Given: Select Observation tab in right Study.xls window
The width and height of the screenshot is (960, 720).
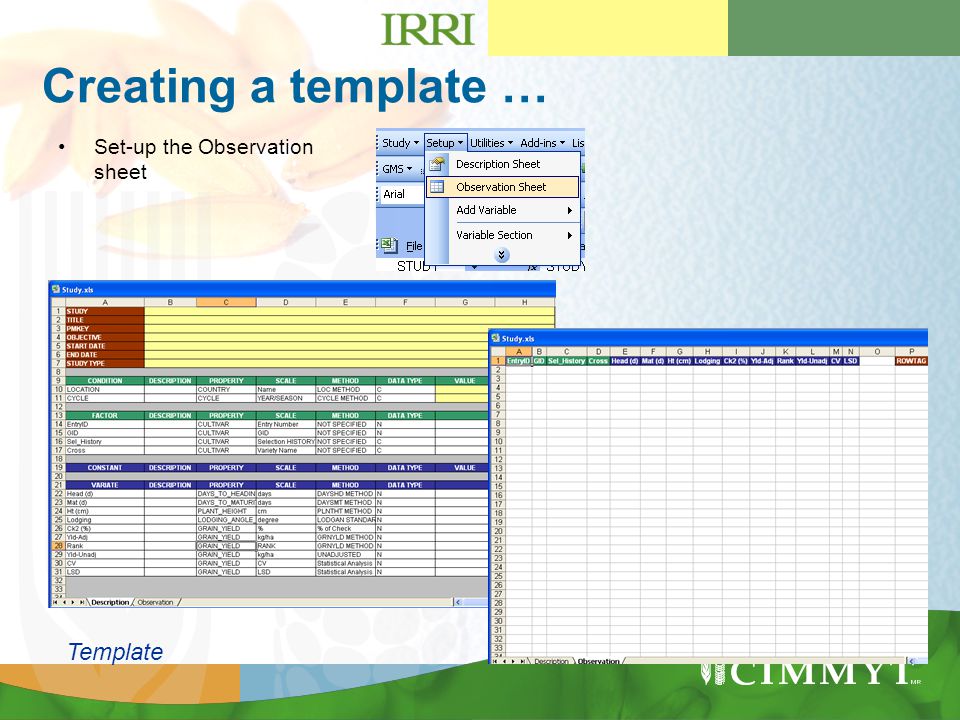Looking at the screenshot, I should [598, 661].
